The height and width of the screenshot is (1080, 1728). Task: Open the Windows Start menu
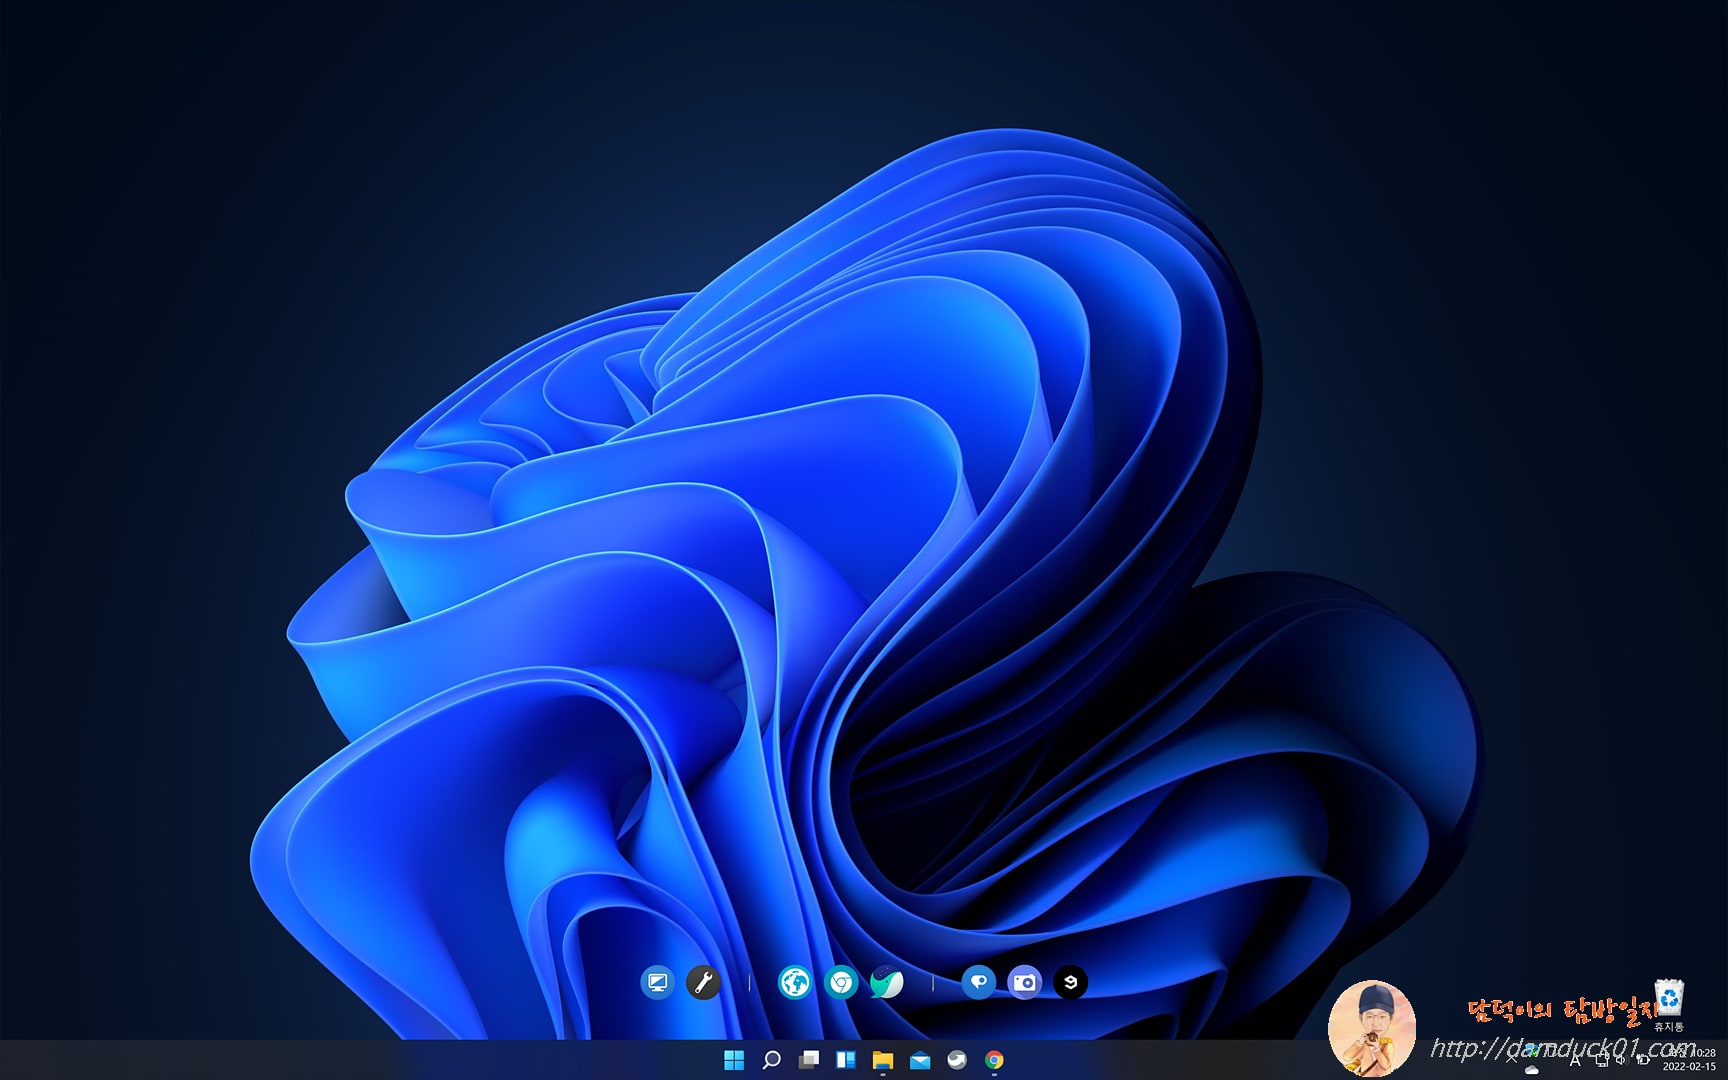tap(734, 1060)
